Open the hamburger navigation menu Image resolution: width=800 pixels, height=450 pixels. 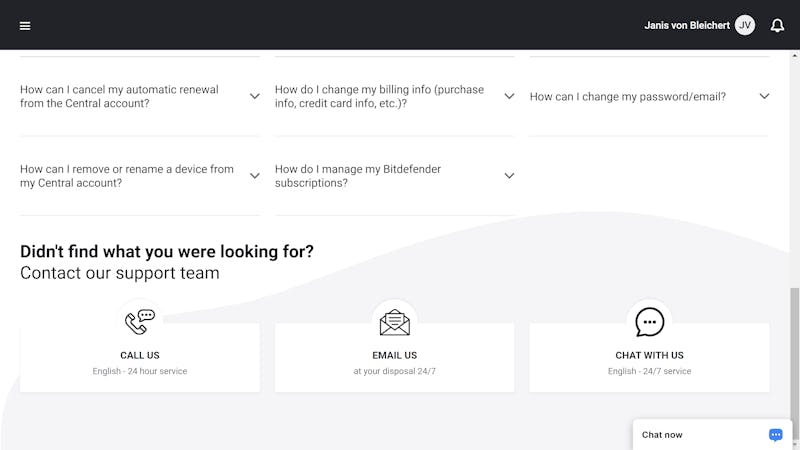tap(25, 26)
